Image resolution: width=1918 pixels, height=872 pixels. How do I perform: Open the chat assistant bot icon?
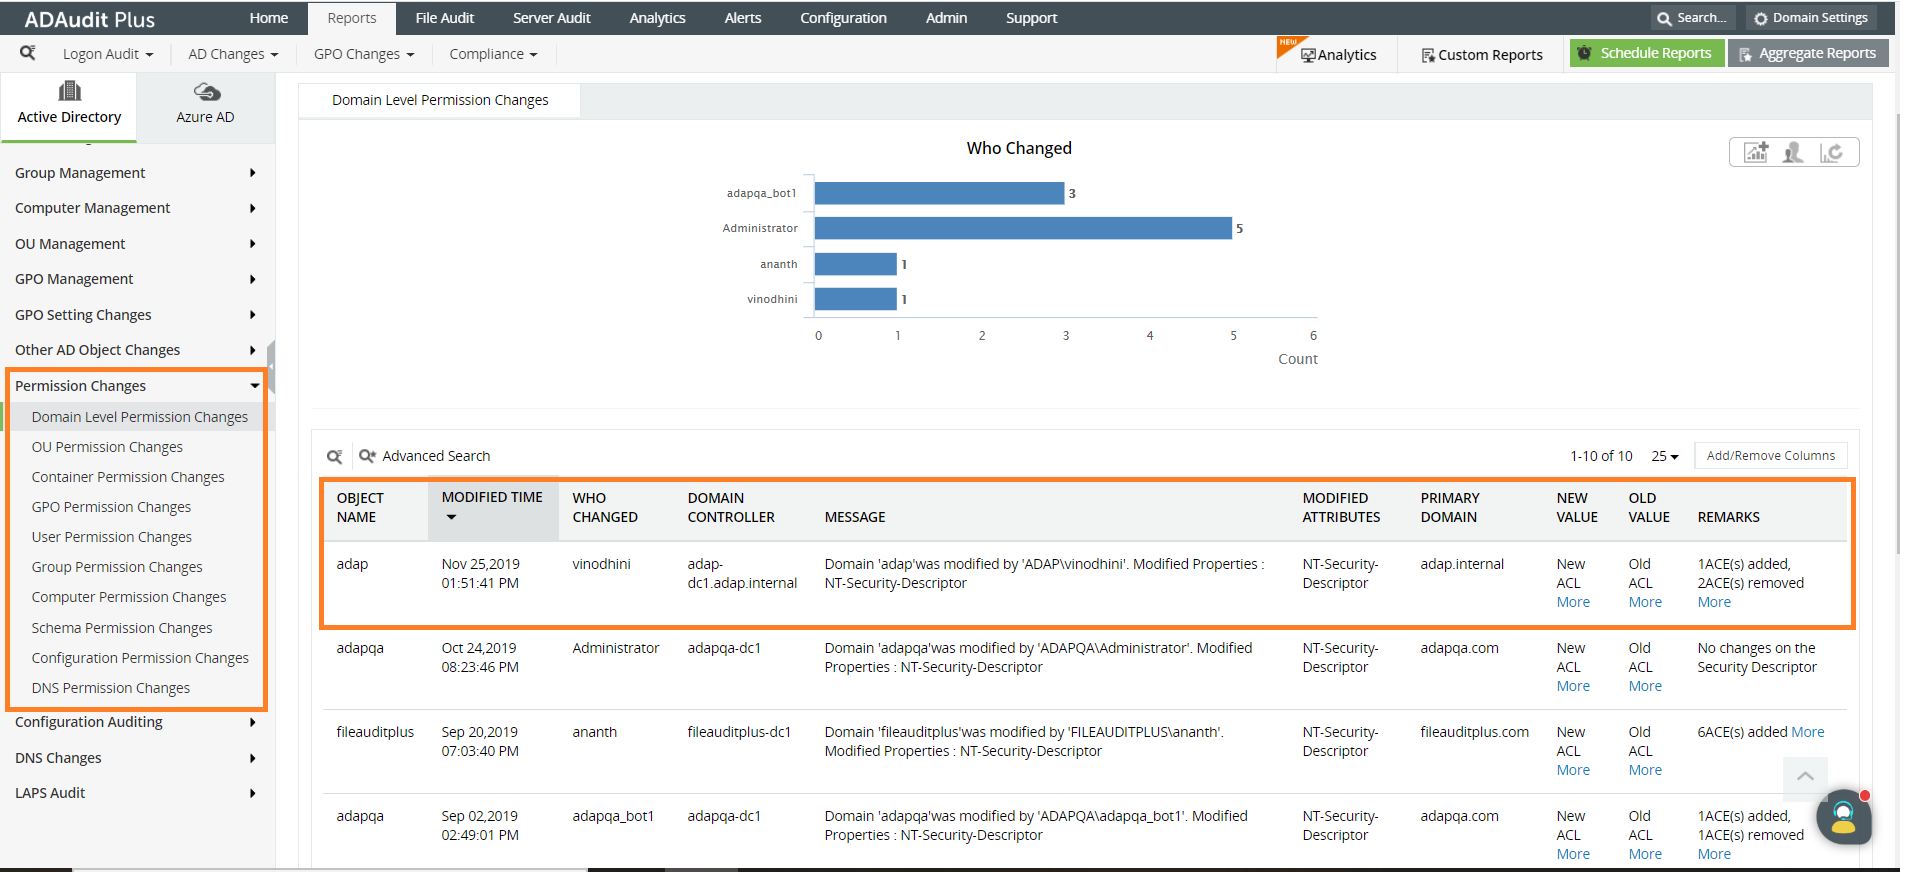[x=1843, y=817]
